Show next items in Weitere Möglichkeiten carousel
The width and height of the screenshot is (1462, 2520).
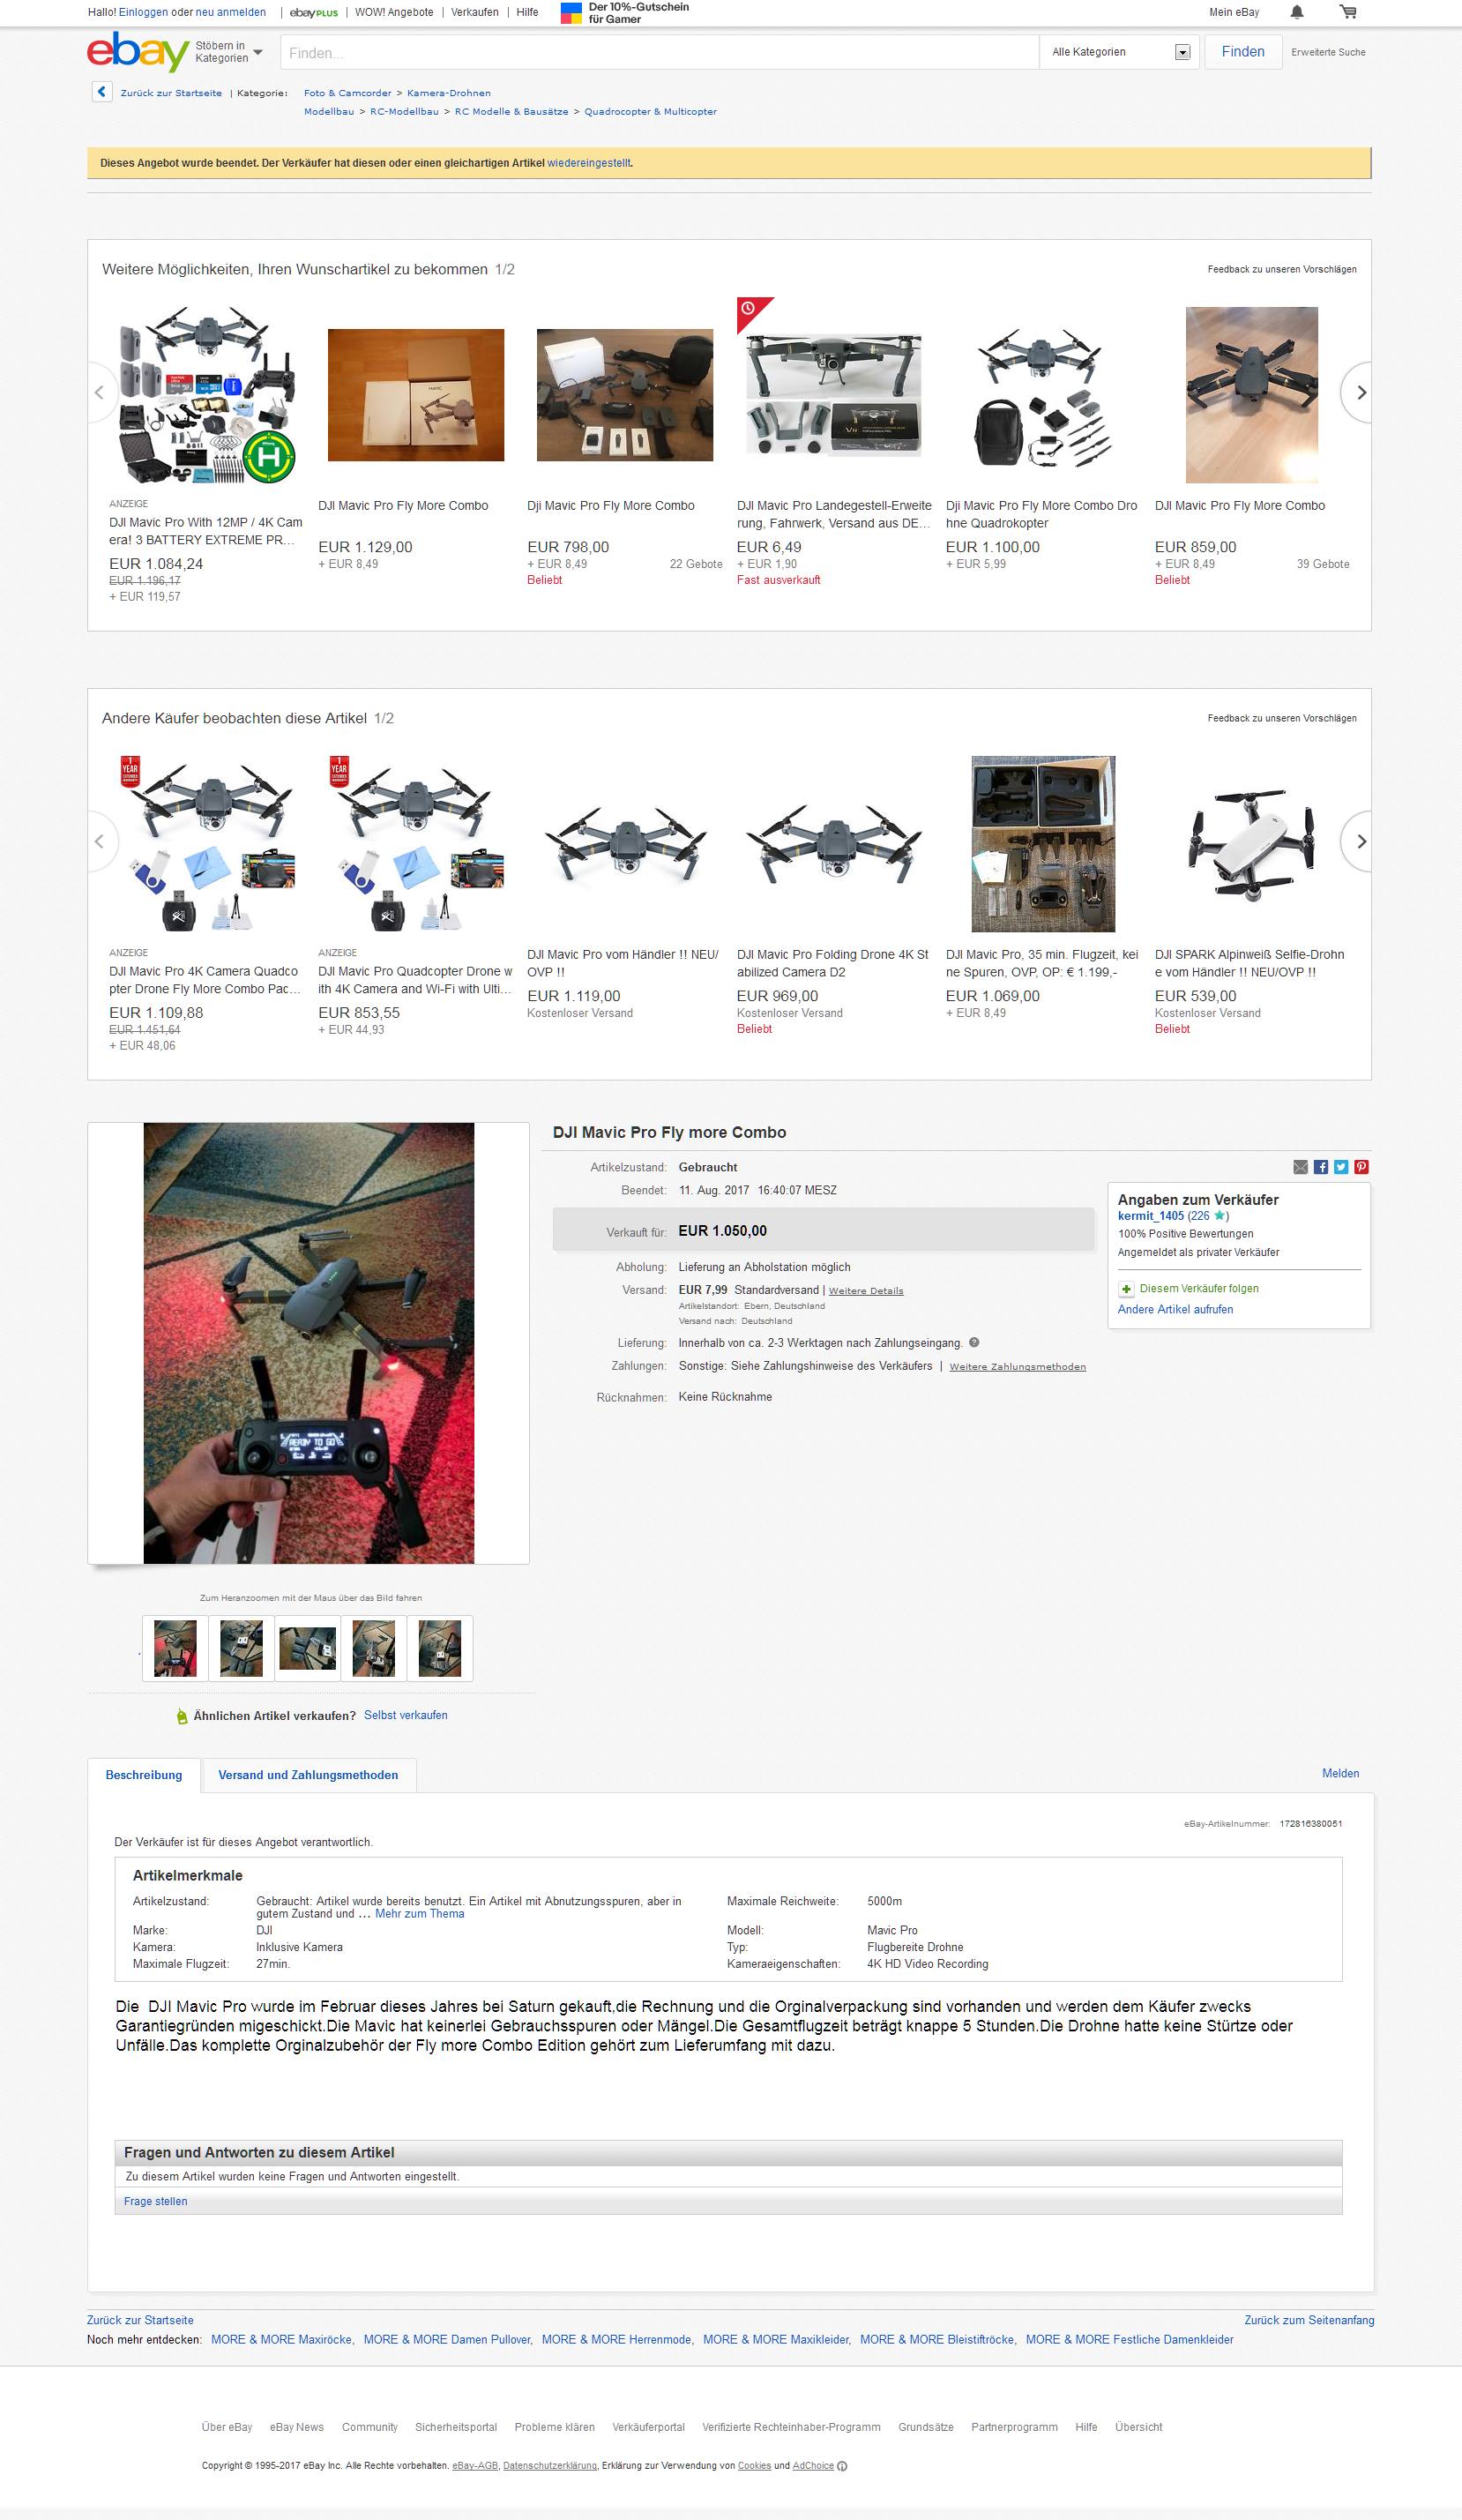pyautogui.click(x=1358, y=393)
